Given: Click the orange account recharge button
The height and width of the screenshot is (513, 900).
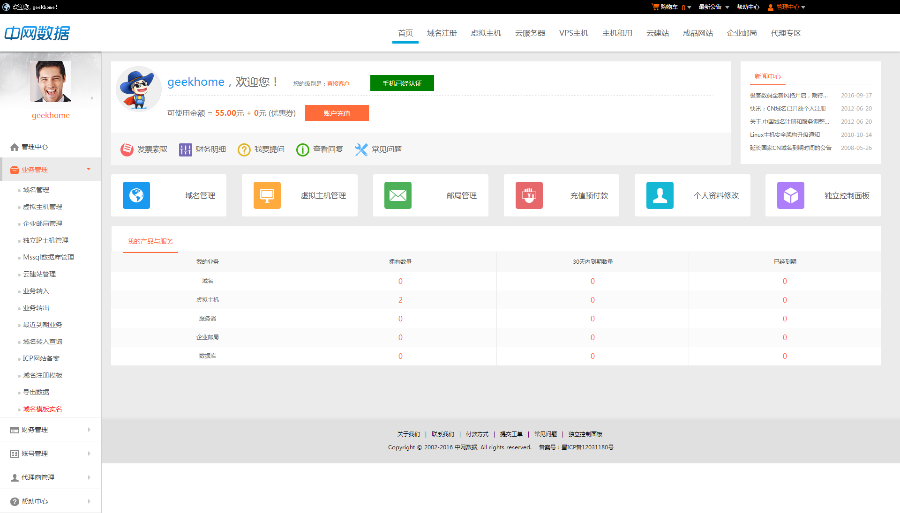Looking at the screenshot, I should pos(337,113).
